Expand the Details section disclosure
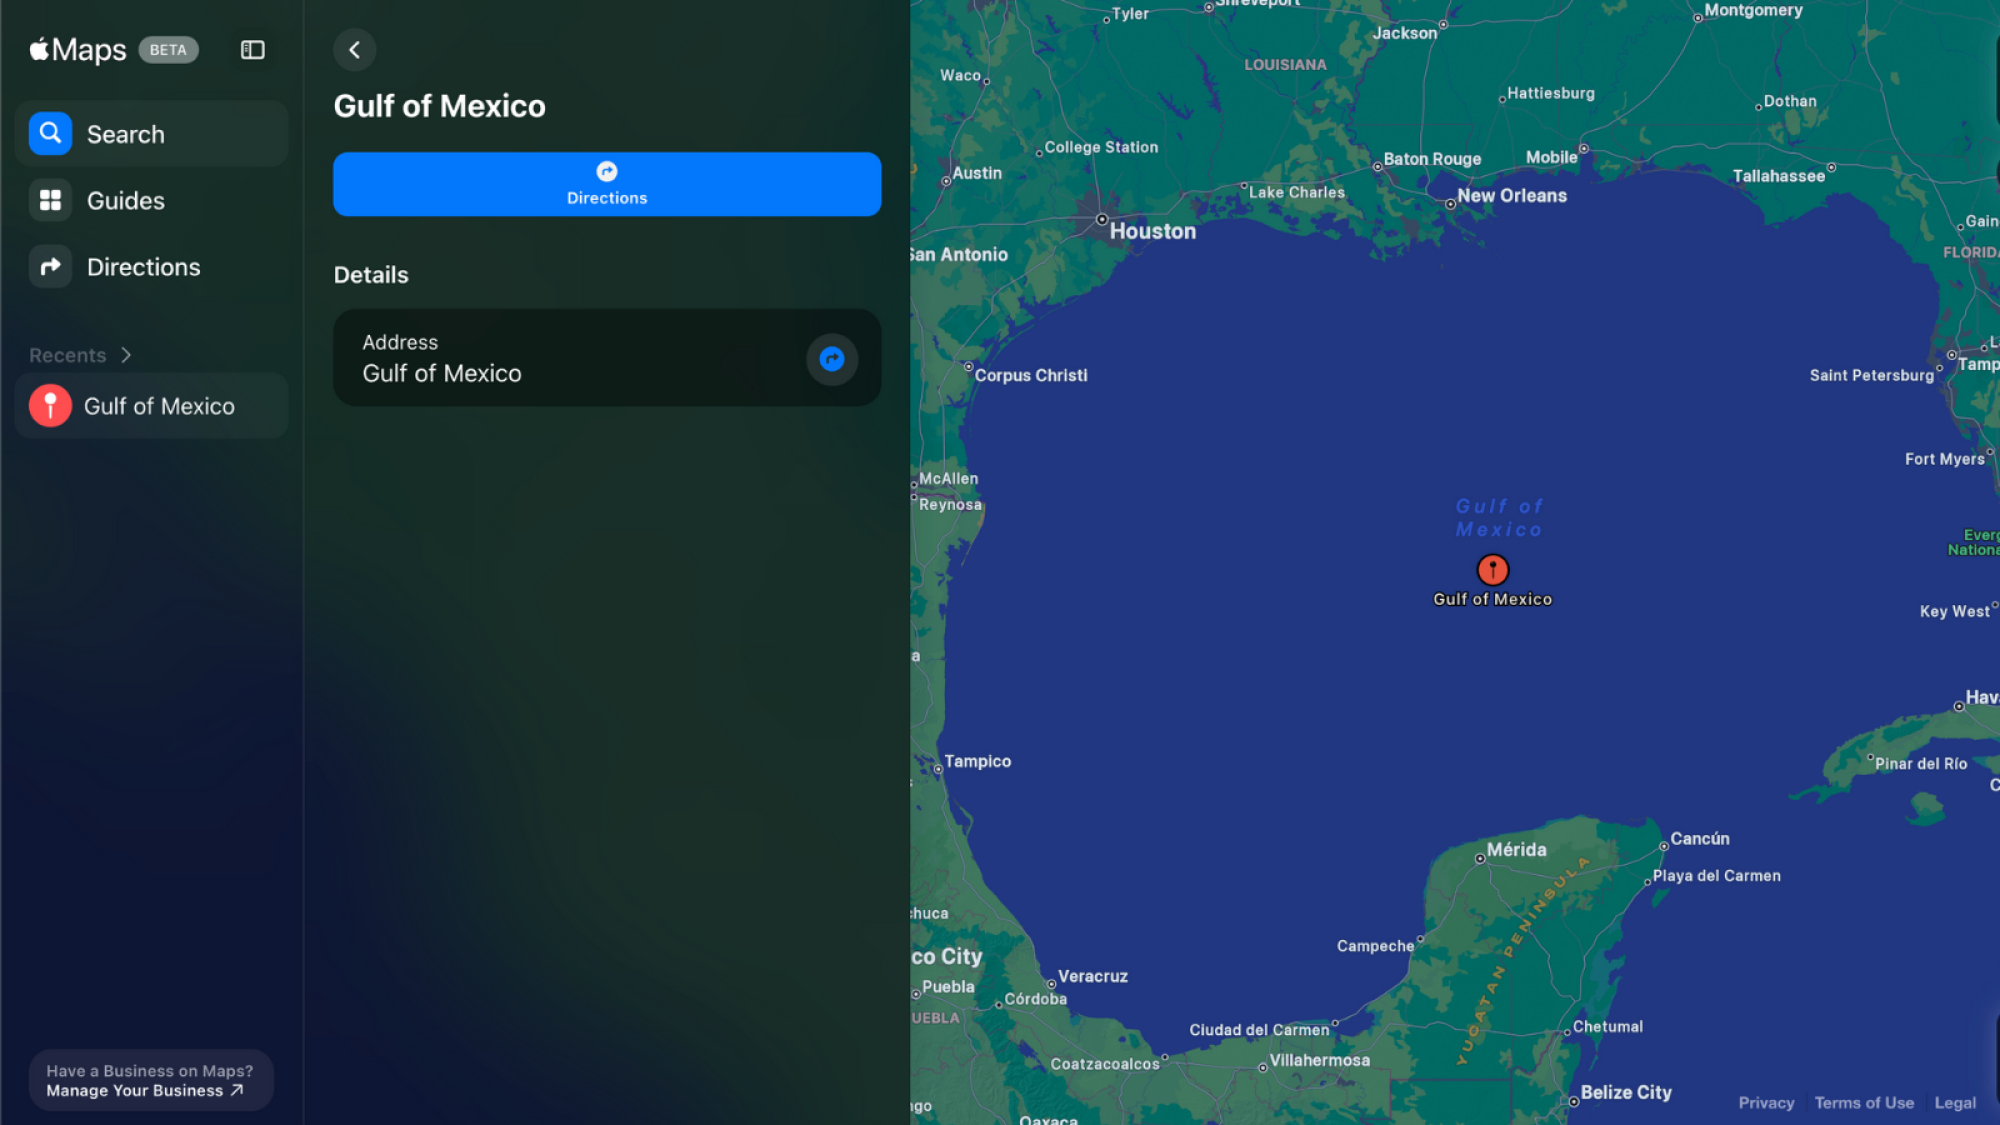Image resolution: width=2000 pixels, height=1125 pixels. coord(371,275)
